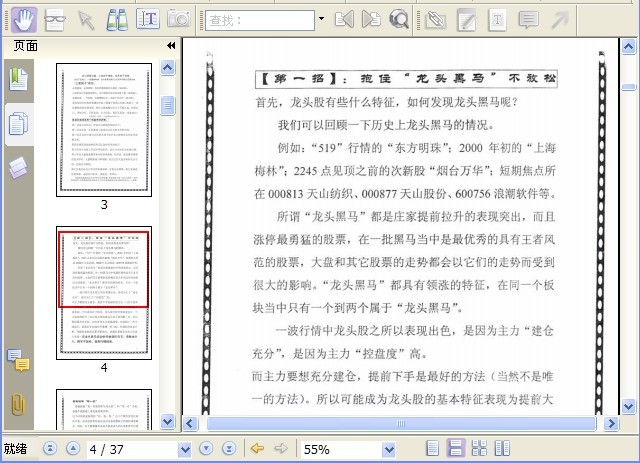Switch to single page layout
Screen dimensions: 640x463
point(432,448)
